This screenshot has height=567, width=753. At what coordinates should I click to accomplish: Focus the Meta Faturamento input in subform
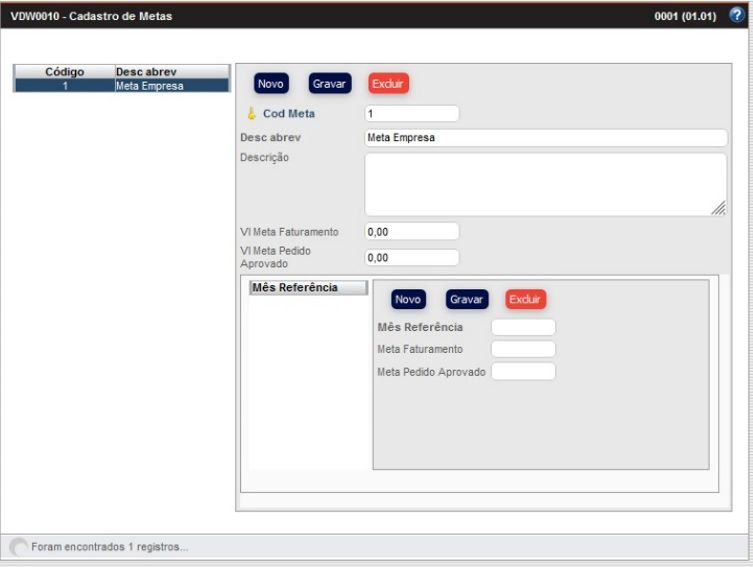point(523,349)
